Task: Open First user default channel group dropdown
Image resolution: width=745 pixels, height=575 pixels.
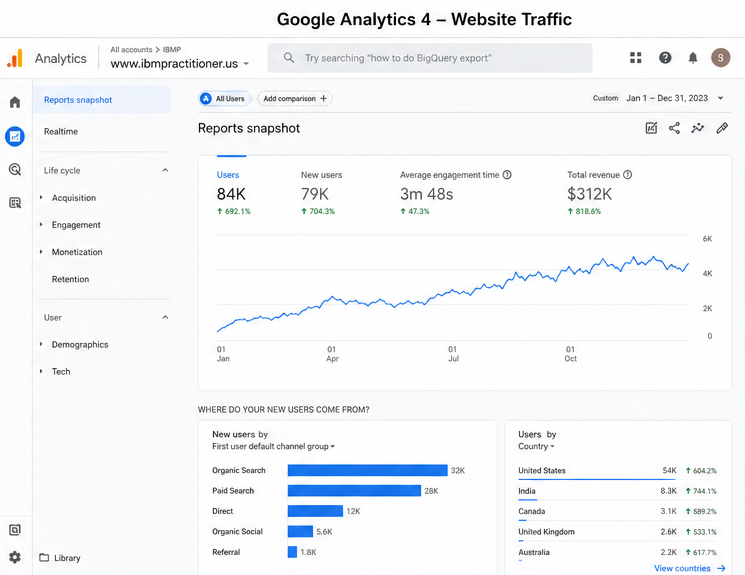Action: coord(274,446)
